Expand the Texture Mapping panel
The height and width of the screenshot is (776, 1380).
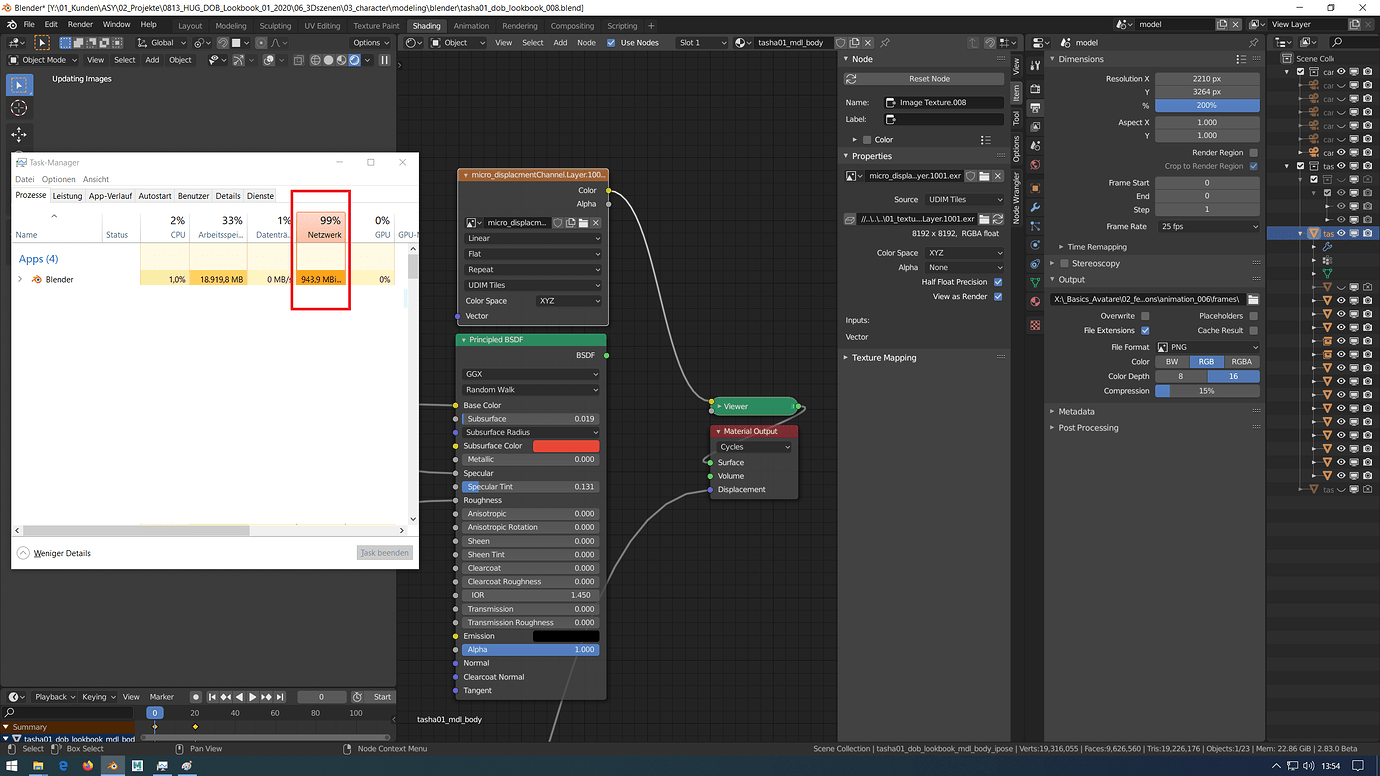[884, 357]
